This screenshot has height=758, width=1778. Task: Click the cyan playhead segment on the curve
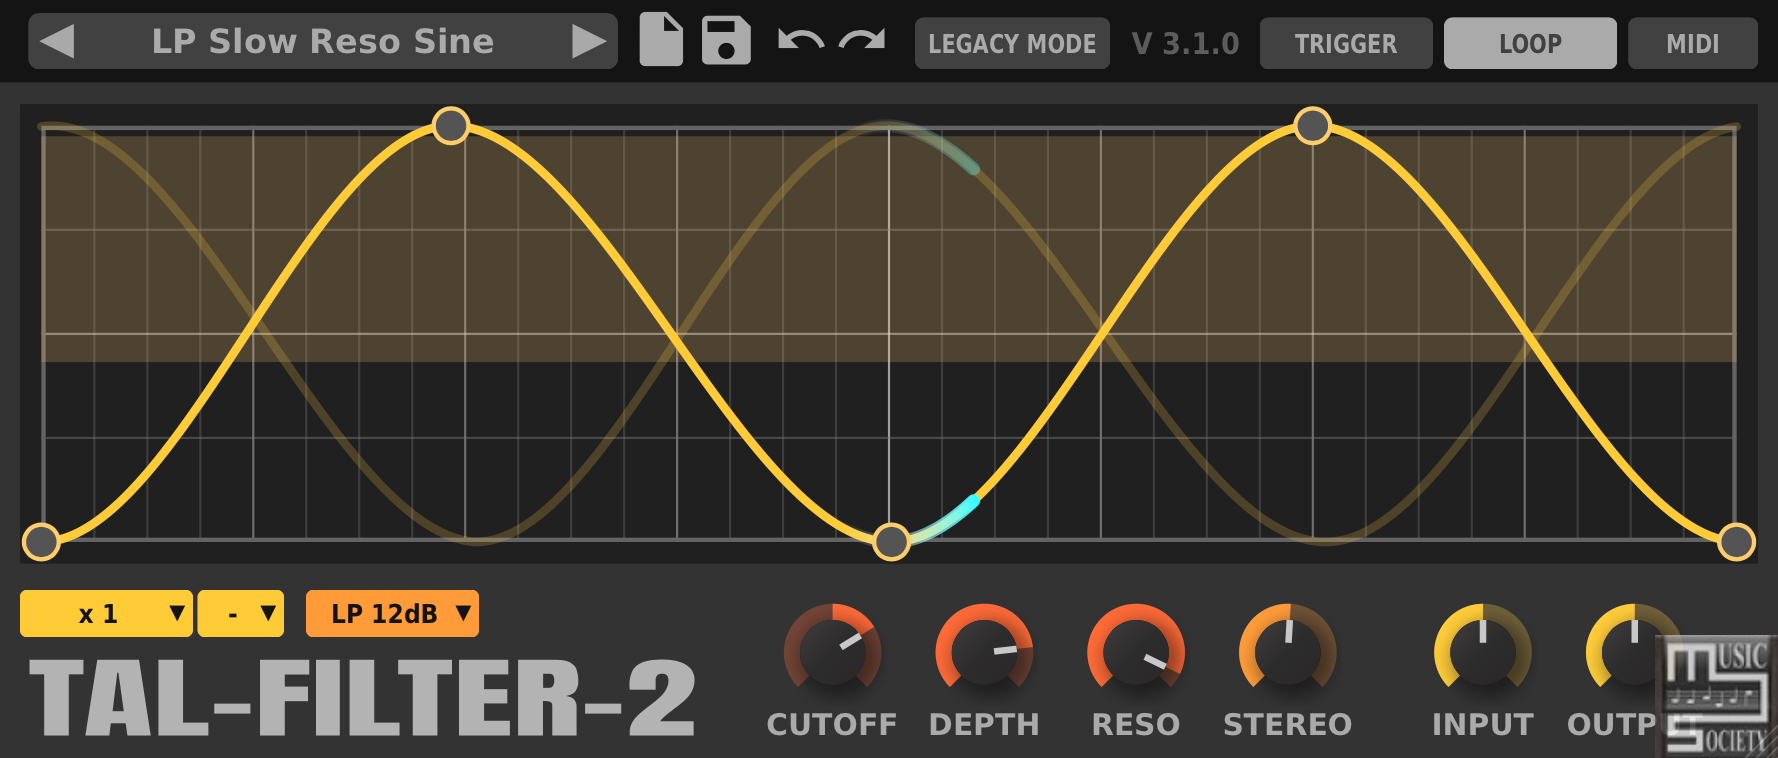[945, 521]
